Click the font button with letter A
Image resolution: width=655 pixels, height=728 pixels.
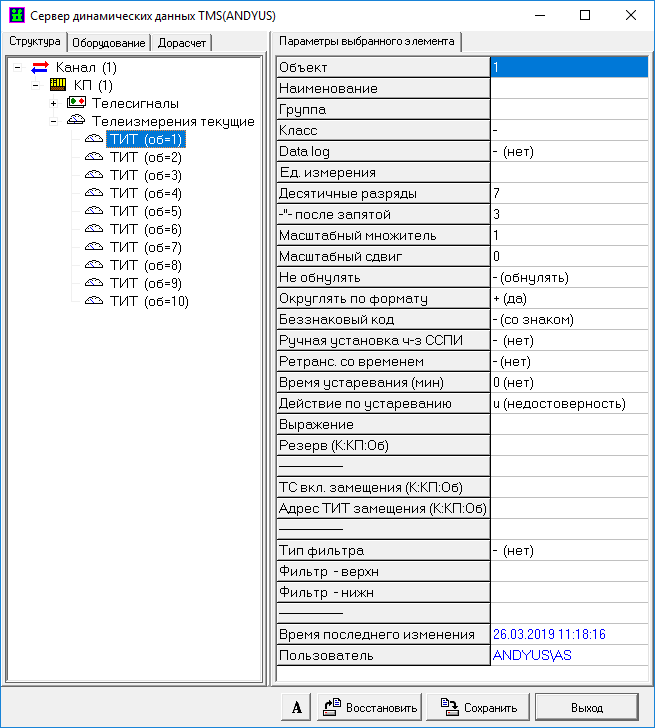pos(296,707)
